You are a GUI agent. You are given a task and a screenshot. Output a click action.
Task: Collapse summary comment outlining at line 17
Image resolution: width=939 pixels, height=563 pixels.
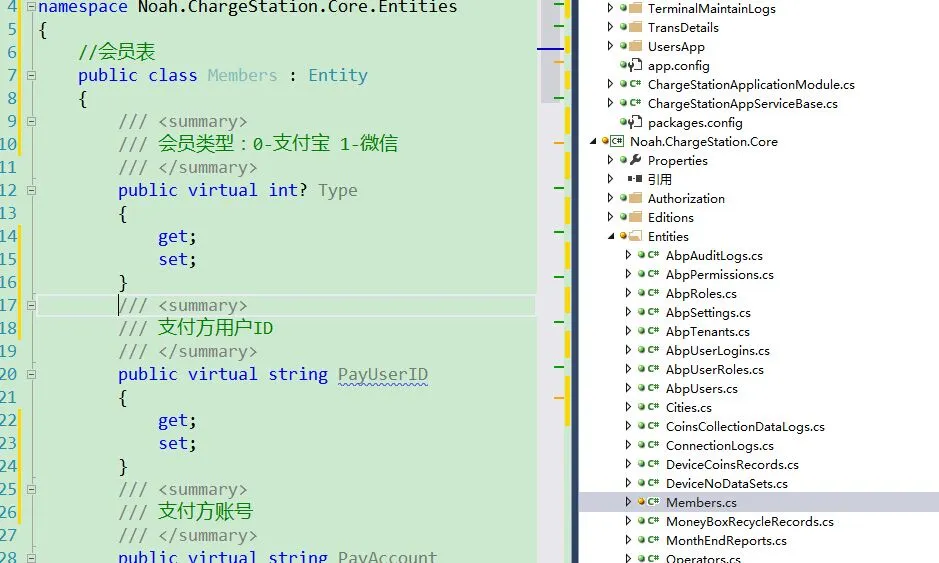31,305
